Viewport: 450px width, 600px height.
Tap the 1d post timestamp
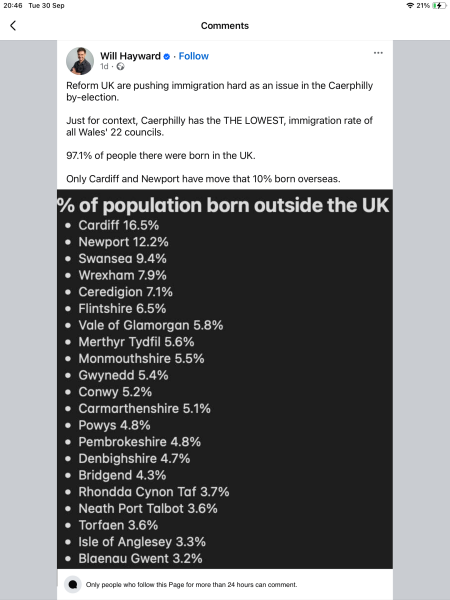tap(104, 67)
